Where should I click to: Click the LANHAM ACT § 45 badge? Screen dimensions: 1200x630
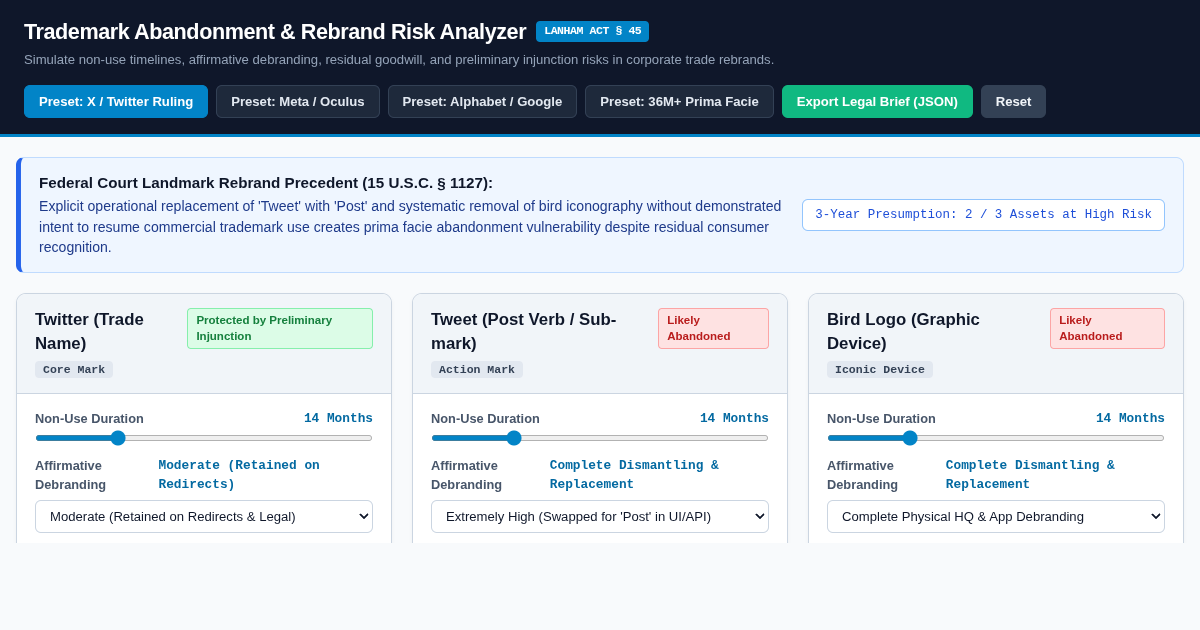point(592,31)
